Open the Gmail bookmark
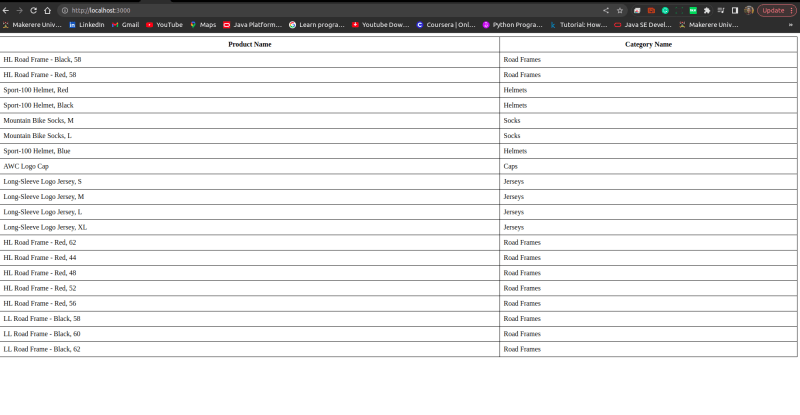This screenshot has width=800, height=415. point(126,25)
